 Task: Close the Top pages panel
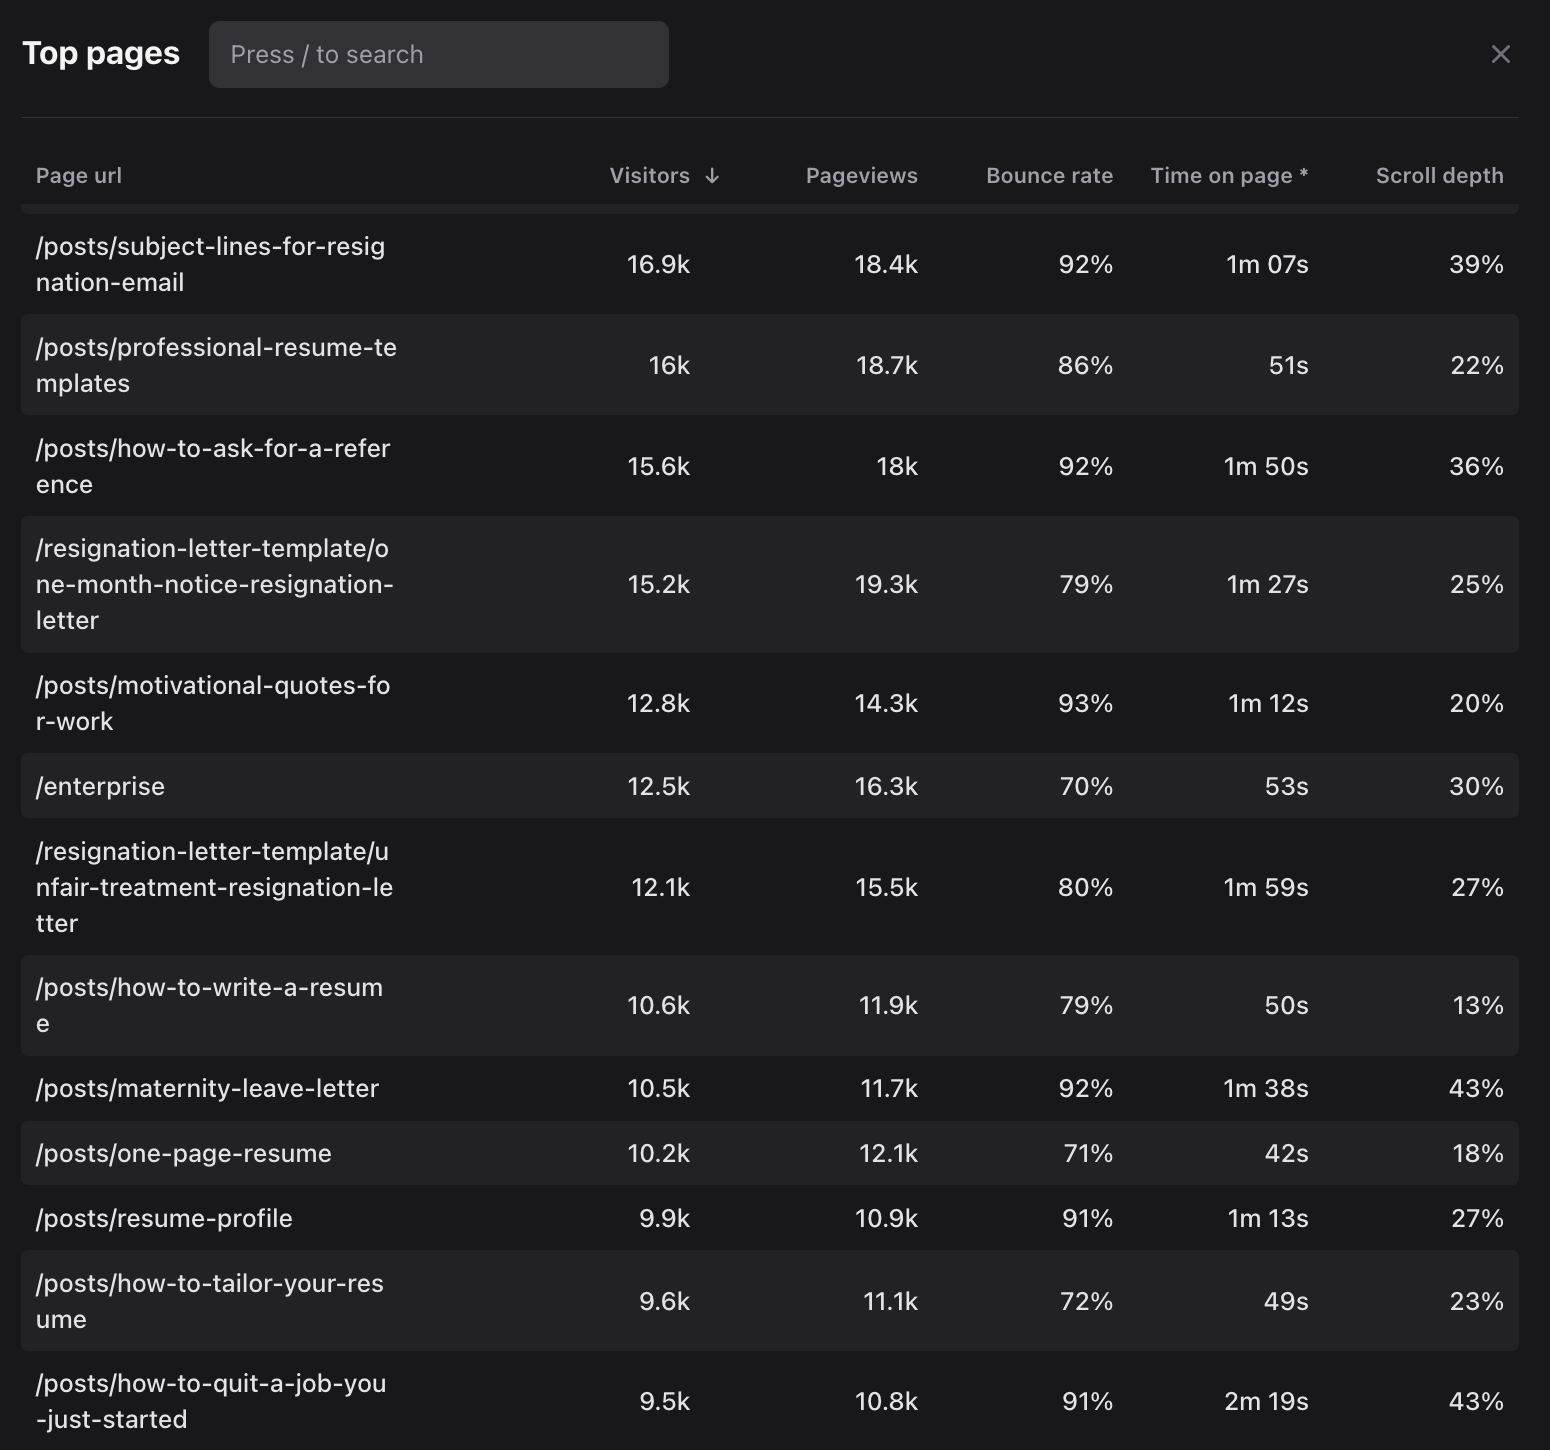tap(1500, 54)
